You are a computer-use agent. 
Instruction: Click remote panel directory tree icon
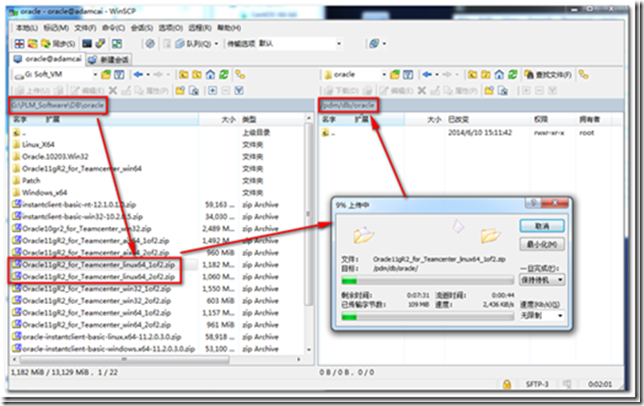[x=583, y=75]
